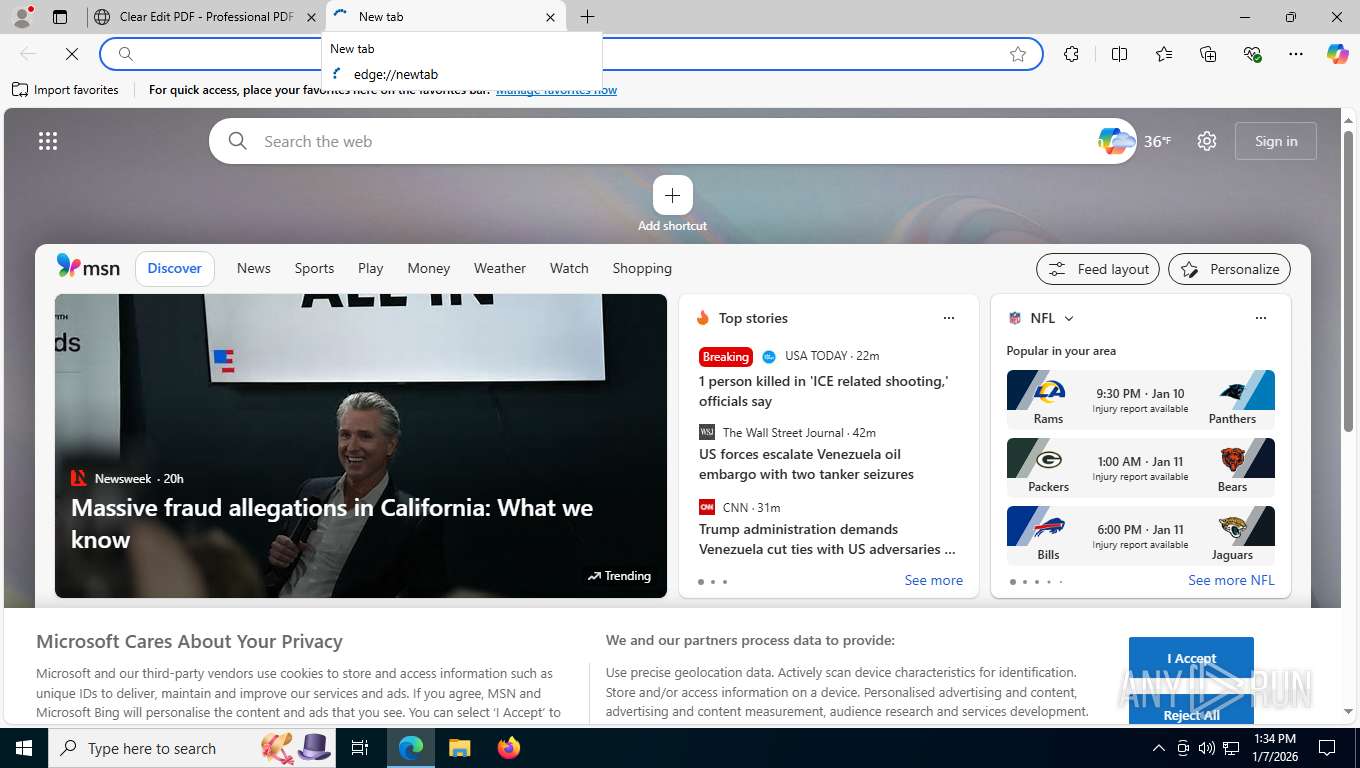Open the Microsoft apps grid launcher

[x=48, y=141]
